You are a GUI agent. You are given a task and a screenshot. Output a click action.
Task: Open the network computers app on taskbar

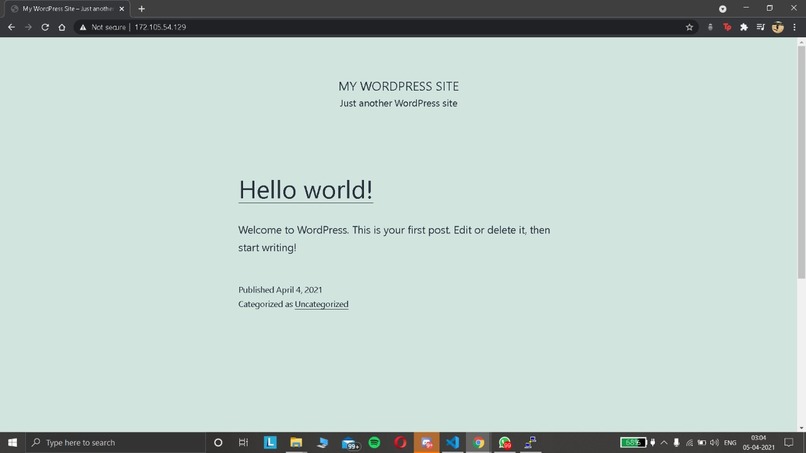point(530,443)
